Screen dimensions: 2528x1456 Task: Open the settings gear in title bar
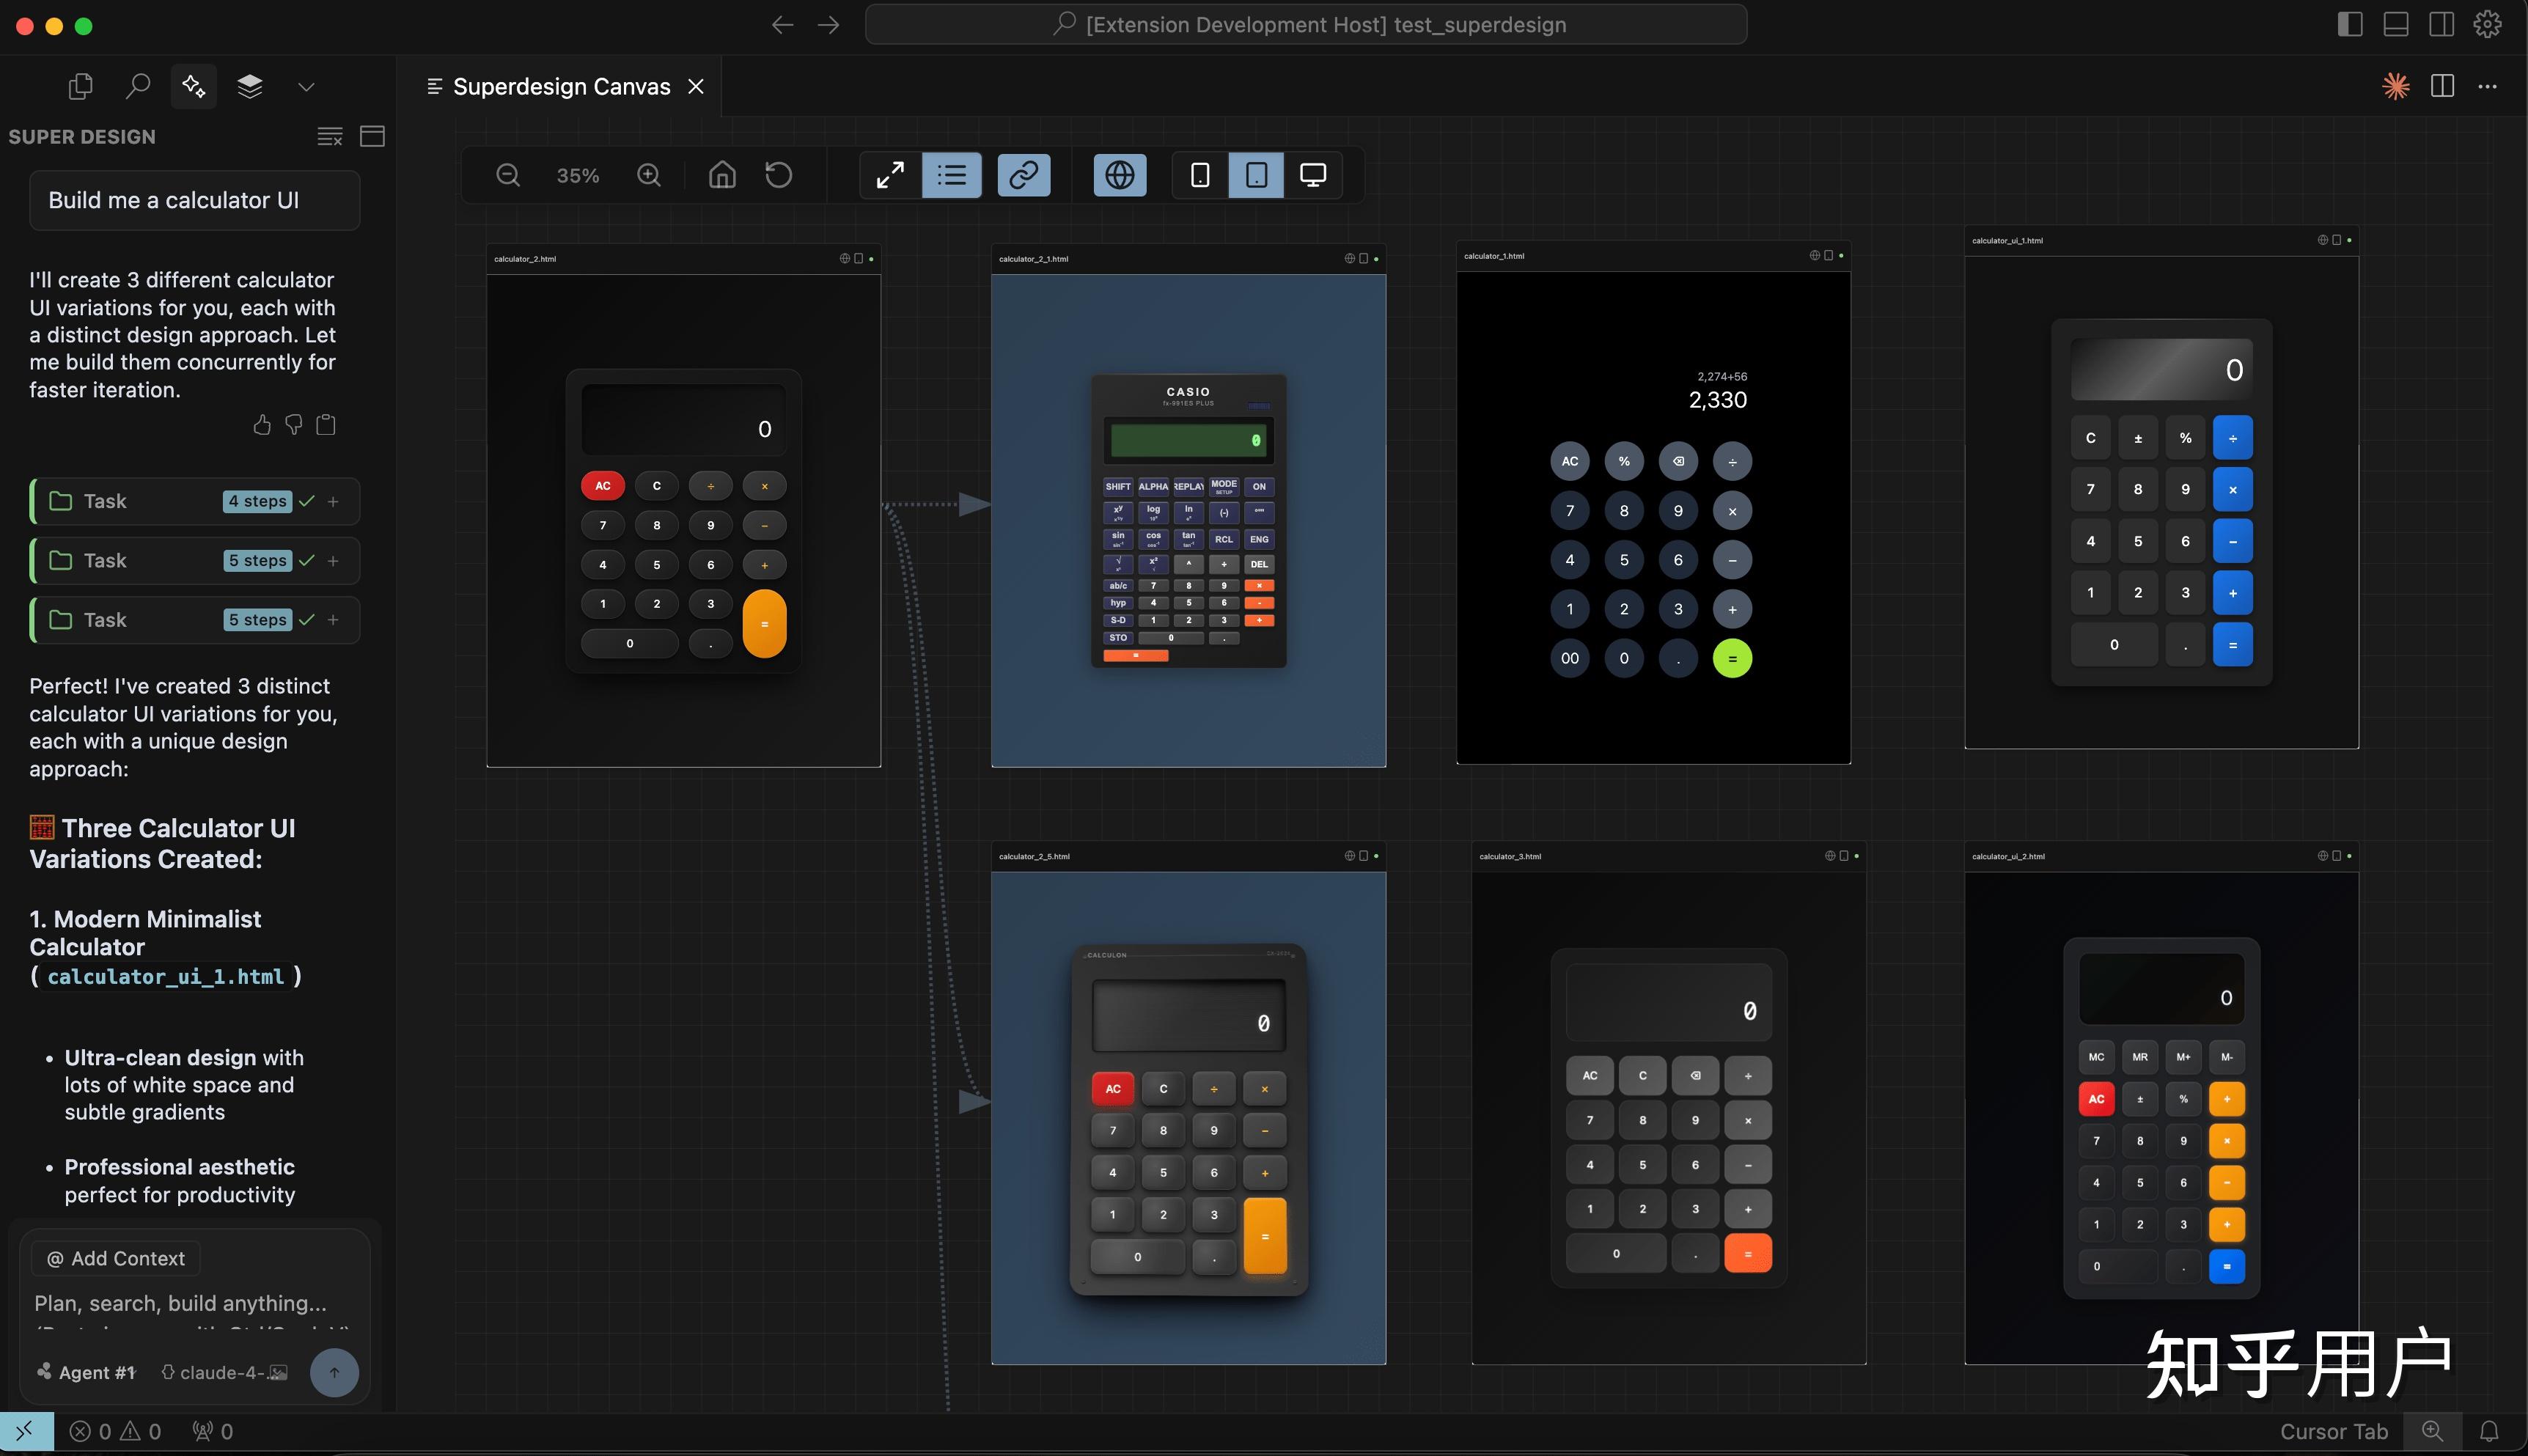point(2487,24)
